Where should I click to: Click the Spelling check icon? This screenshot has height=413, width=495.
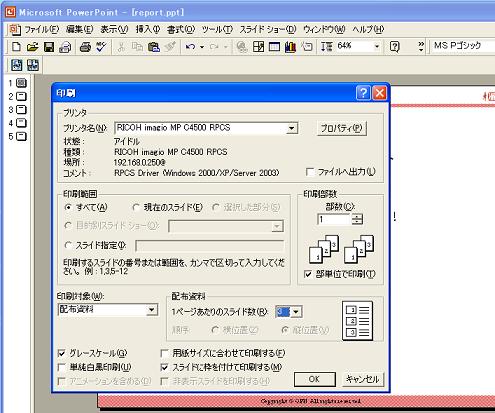(x=101, y=47)
